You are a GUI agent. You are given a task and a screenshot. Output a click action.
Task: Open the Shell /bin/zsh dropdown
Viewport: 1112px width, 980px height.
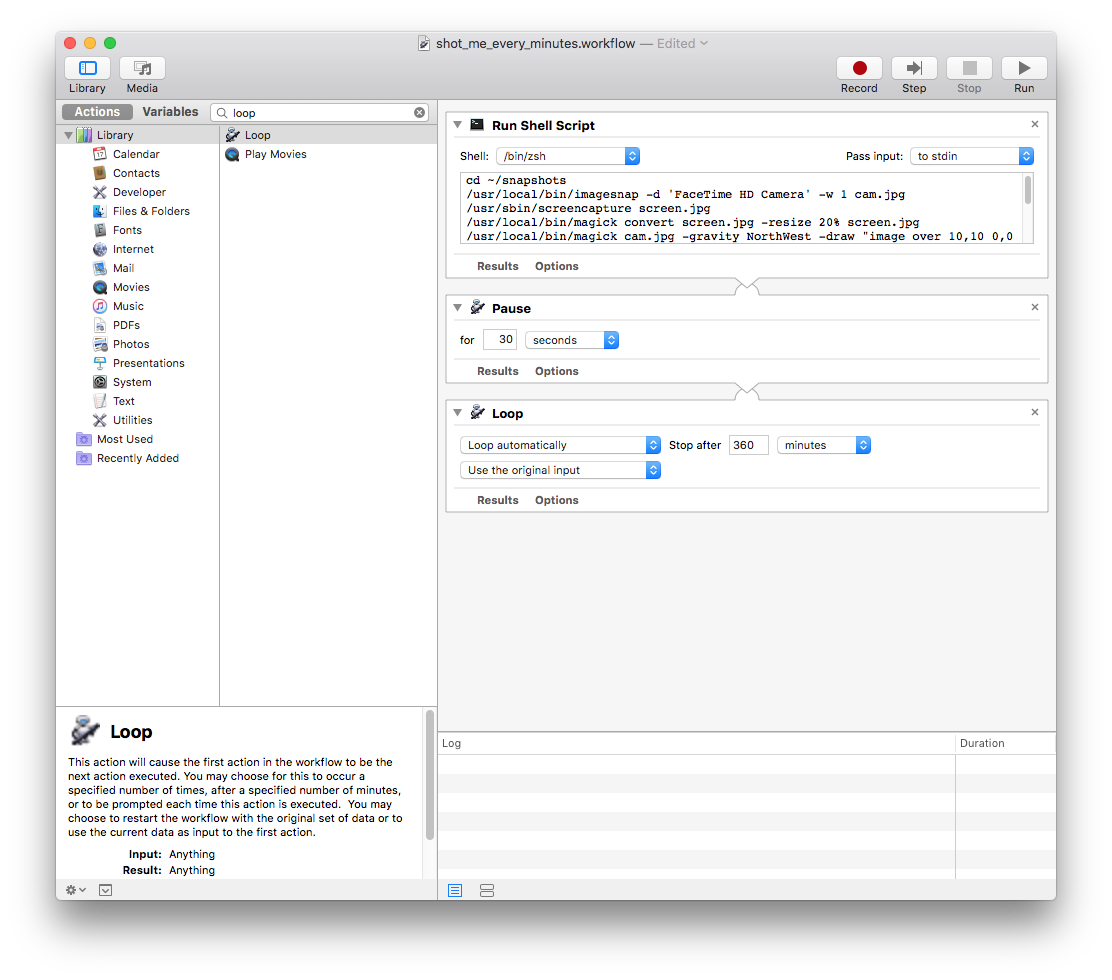[x=567, y=156]
